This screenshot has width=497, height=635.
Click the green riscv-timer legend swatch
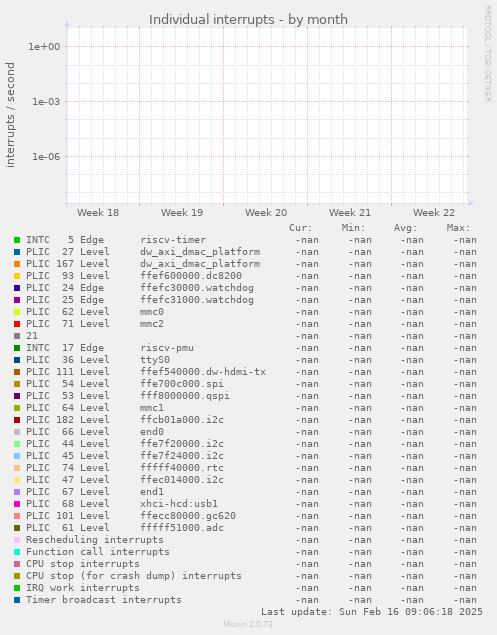click(17, 240)
